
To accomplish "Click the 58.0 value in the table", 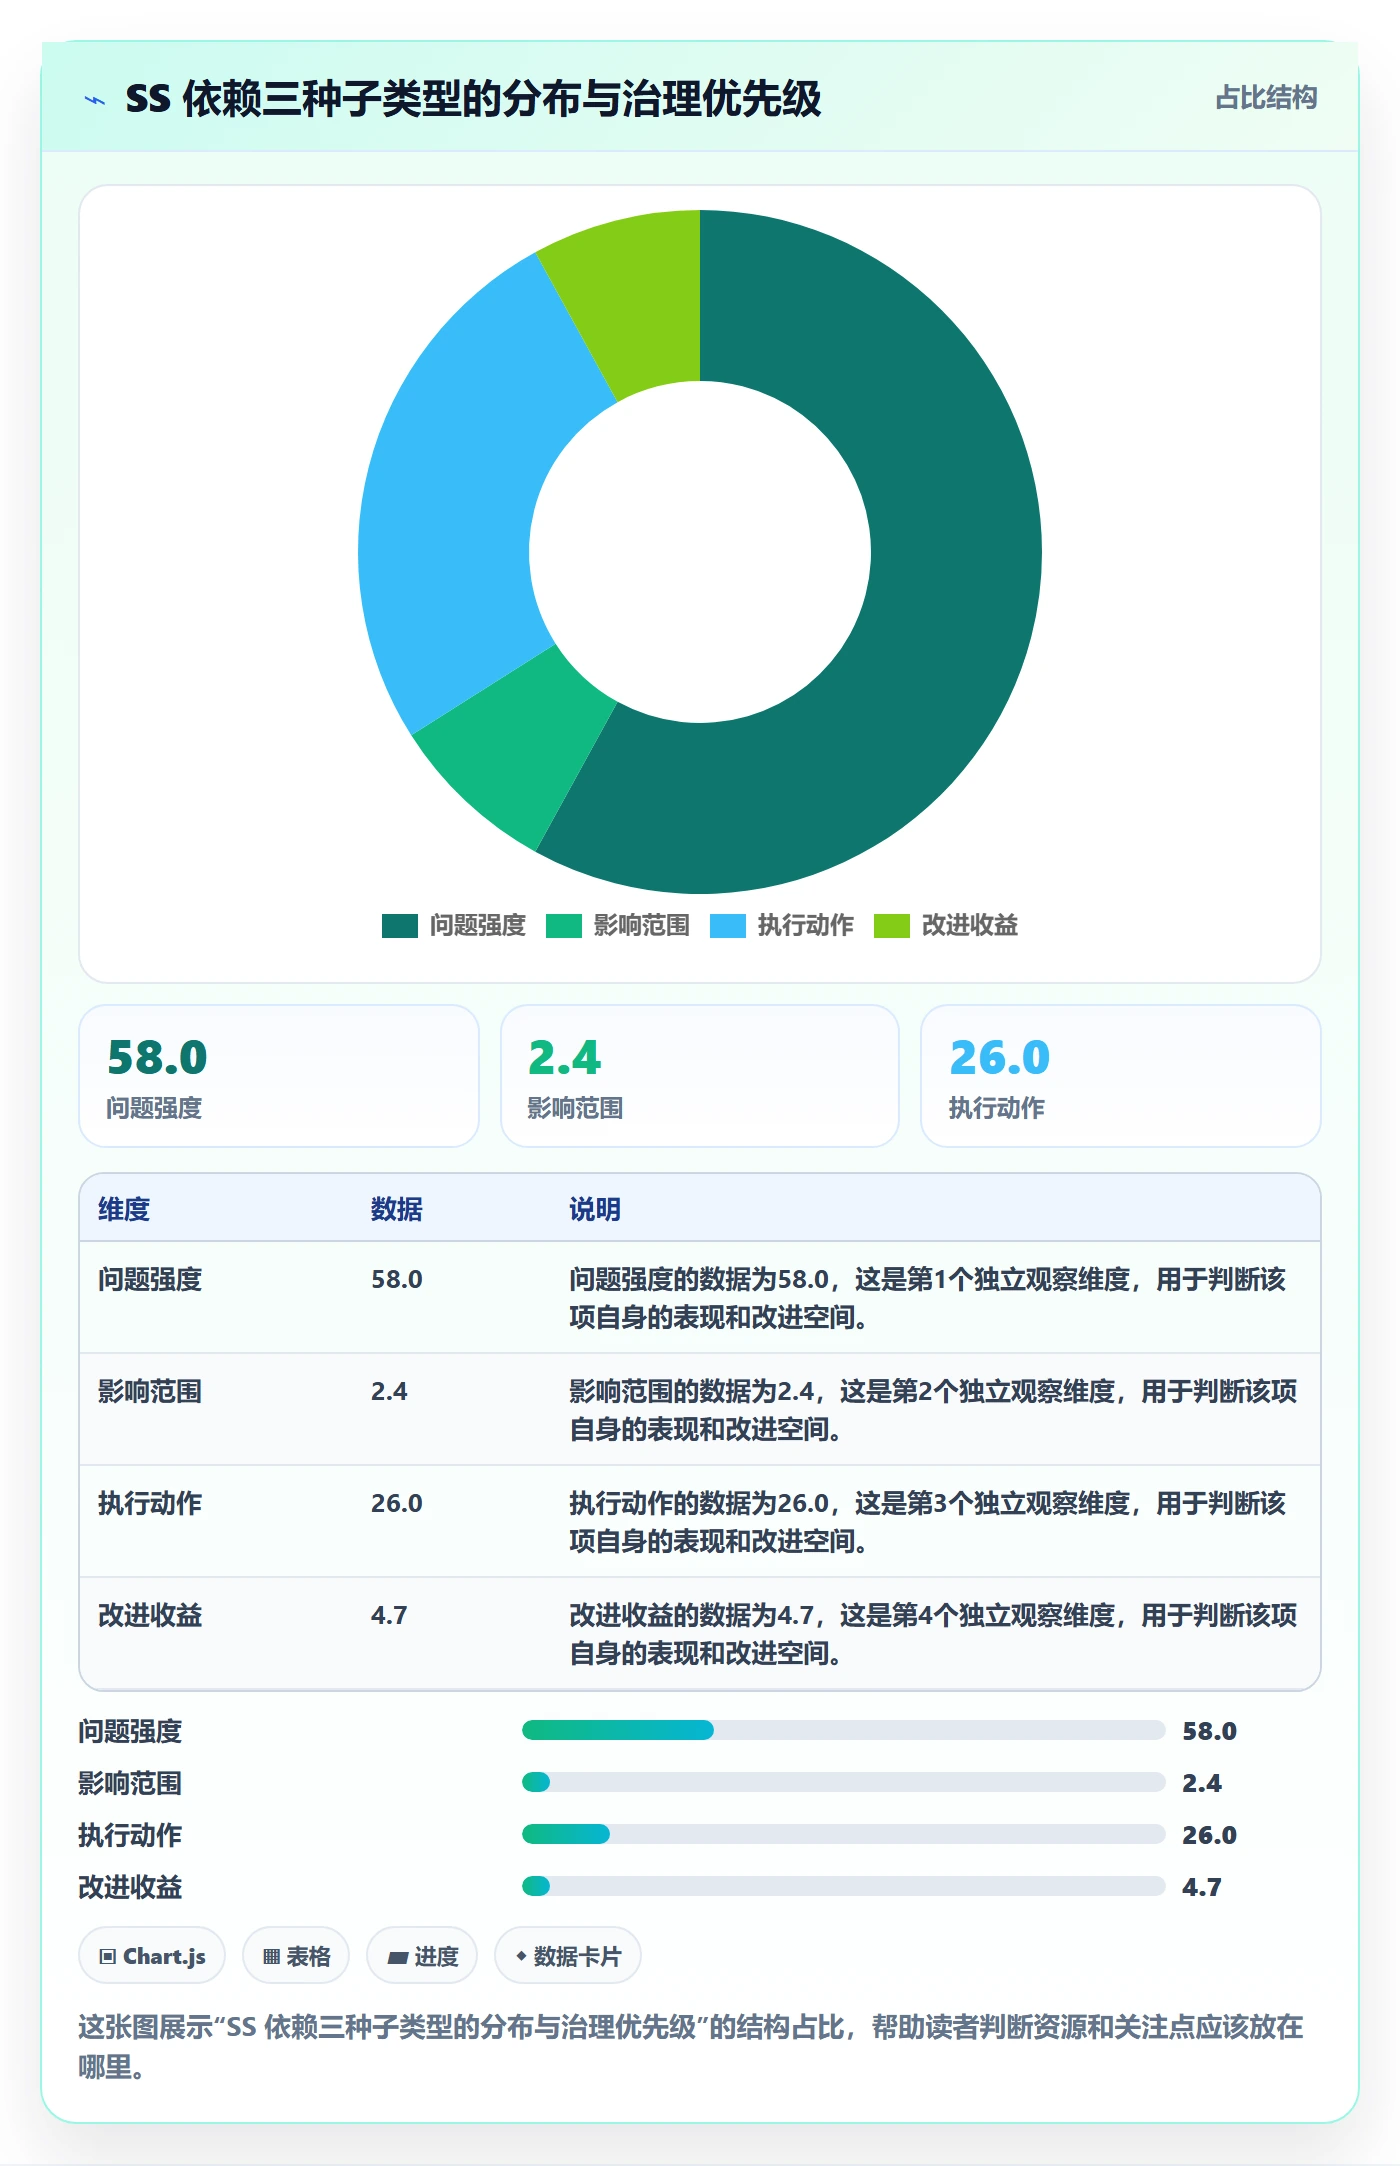I will click(x=397, y=1279).
